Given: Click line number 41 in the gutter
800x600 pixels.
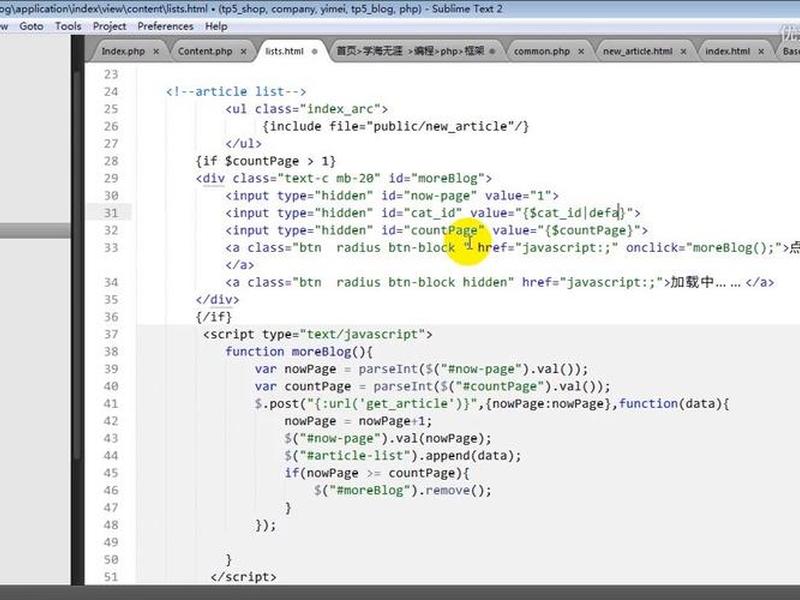Looking at the screenshot, I should pyautogui.click(x=111, y=404).
